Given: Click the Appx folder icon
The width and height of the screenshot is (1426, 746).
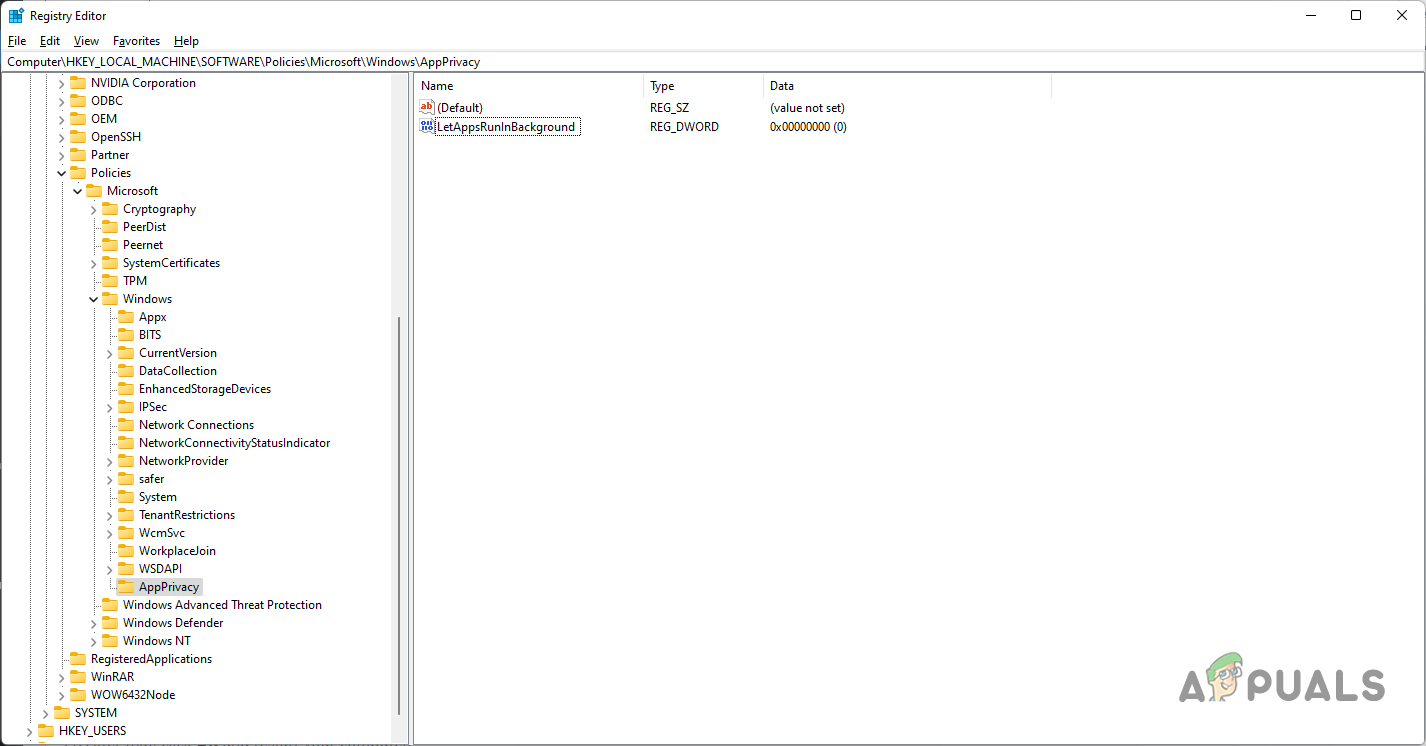Looking at the screenshot, I should click(125, 317).
